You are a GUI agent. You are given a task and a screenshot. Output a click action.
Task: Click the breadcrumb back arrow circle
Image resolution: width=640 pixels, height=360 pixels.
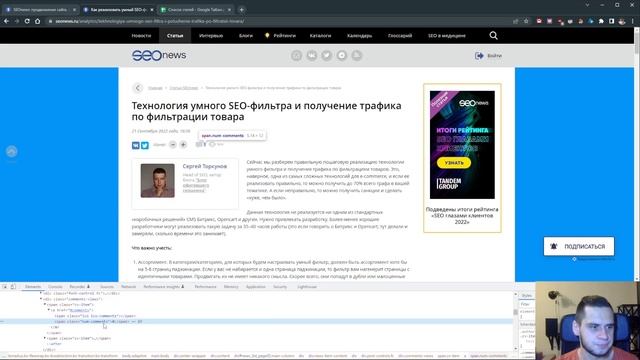(x=138, y=88)
